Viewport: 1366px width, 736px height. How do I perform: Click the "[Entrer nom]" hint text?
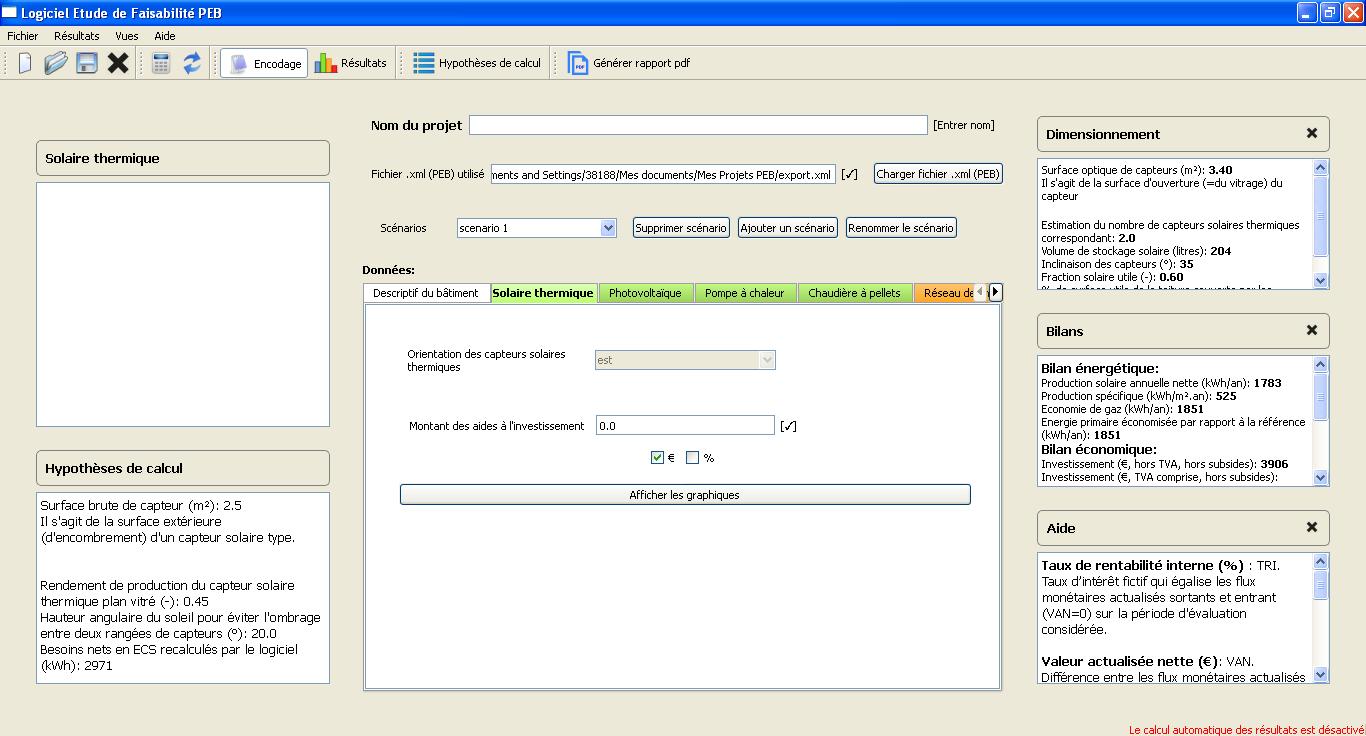click(964, 125)
